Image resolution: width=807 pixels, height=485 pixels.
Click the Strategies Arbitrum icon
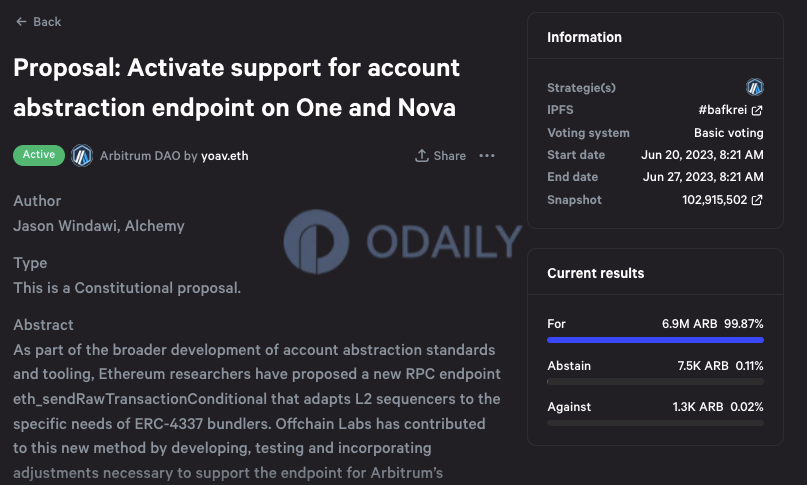pos(755,87)
